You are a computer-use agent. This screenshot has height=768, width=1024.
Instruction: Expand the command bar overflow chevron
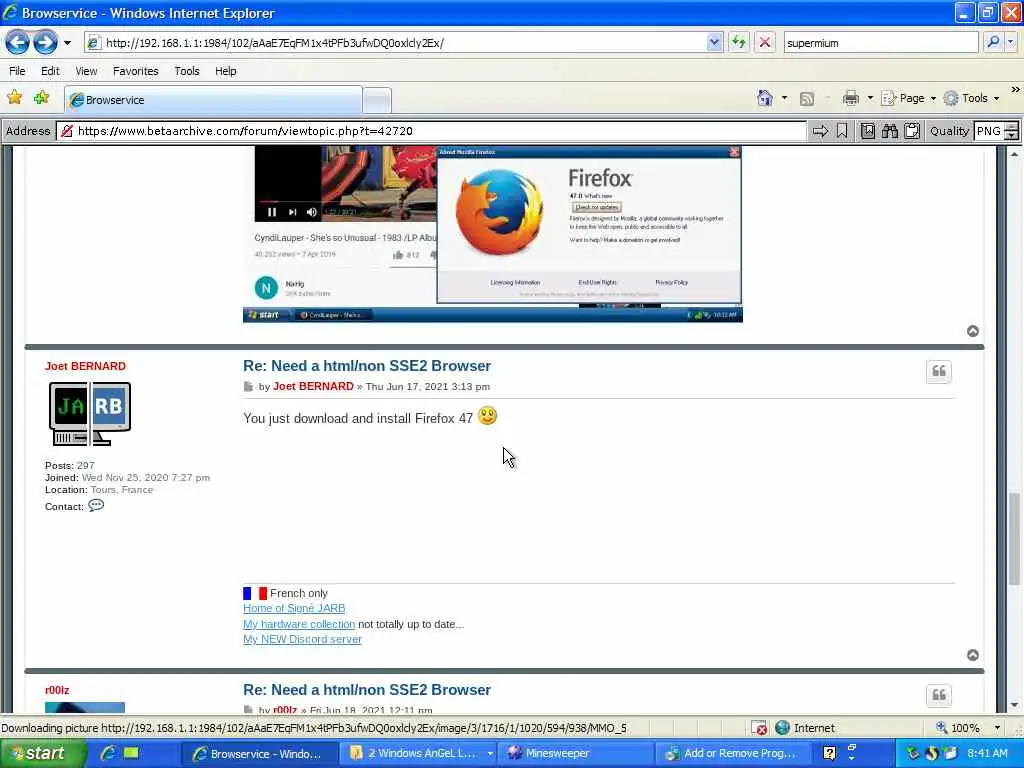point(1015,89)
